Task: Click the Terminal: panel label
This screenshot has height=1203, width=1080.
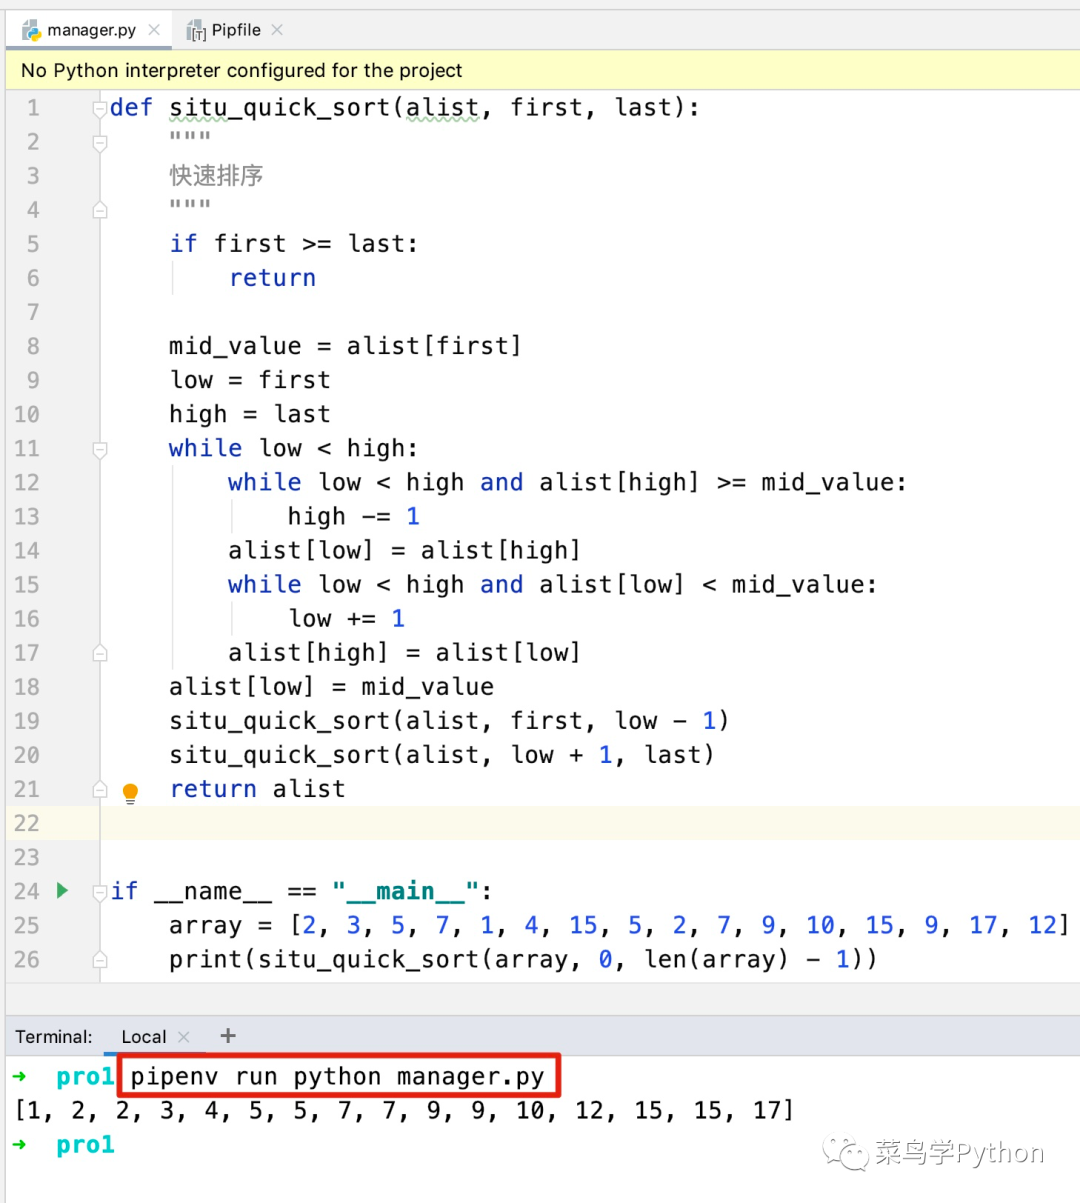Action: click(x=54, y=1037)
